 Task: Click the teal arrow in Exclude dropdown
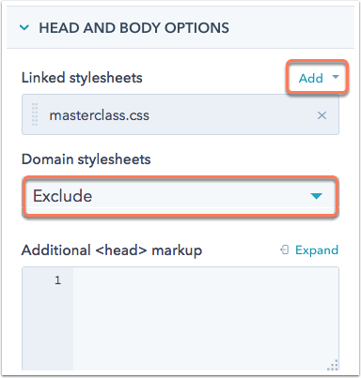coord(316,196)
